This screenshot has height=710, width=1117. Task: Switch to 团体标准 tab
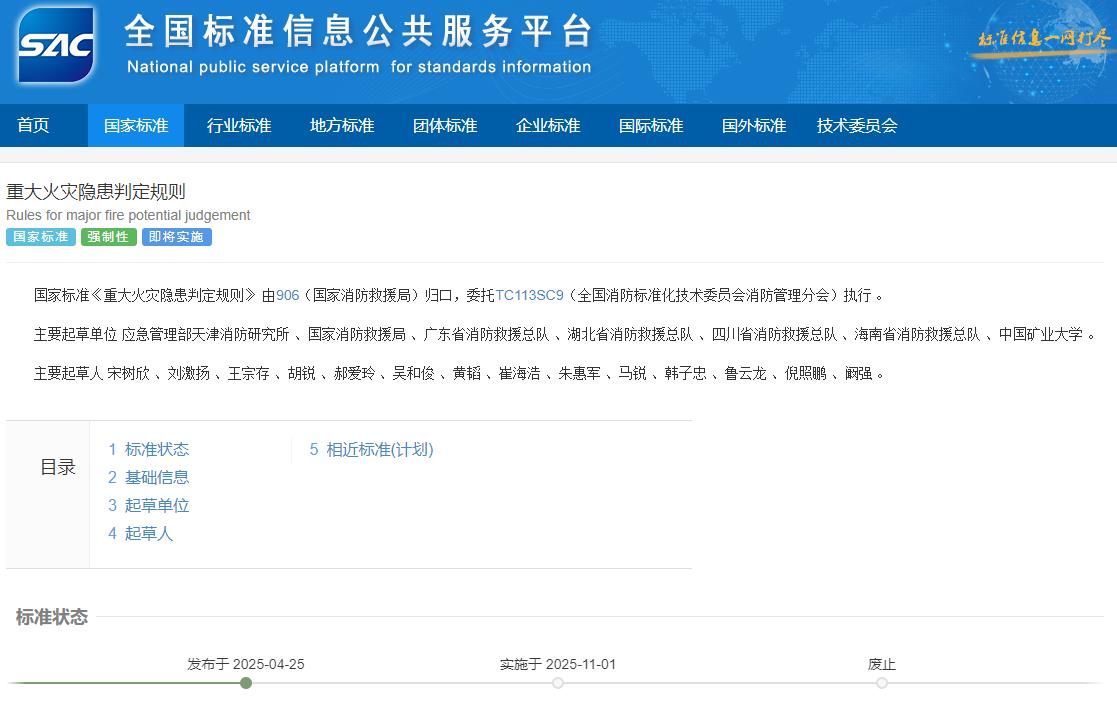tap(445, 125)
